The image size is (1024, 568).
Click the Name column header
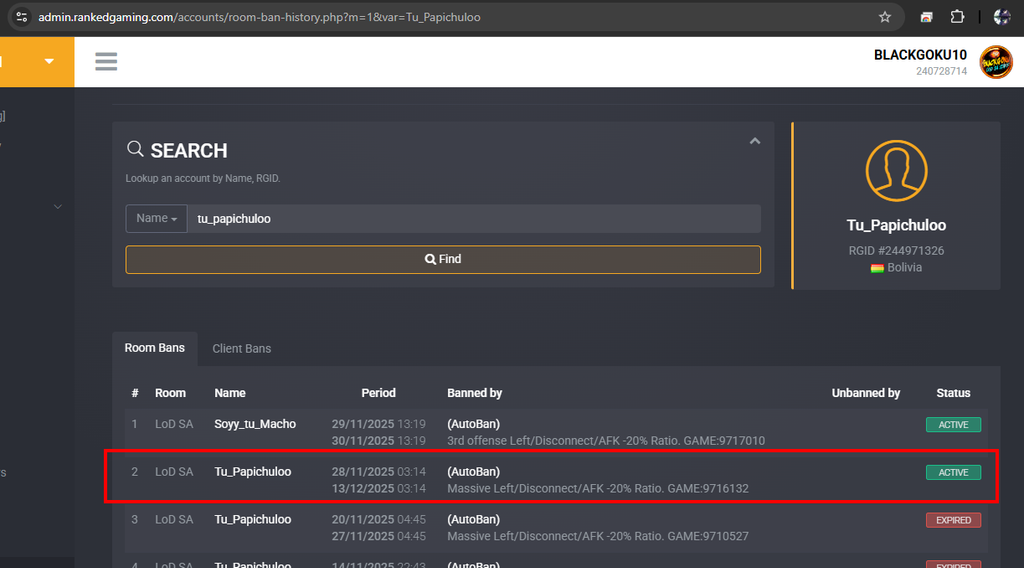click(230, 393)
